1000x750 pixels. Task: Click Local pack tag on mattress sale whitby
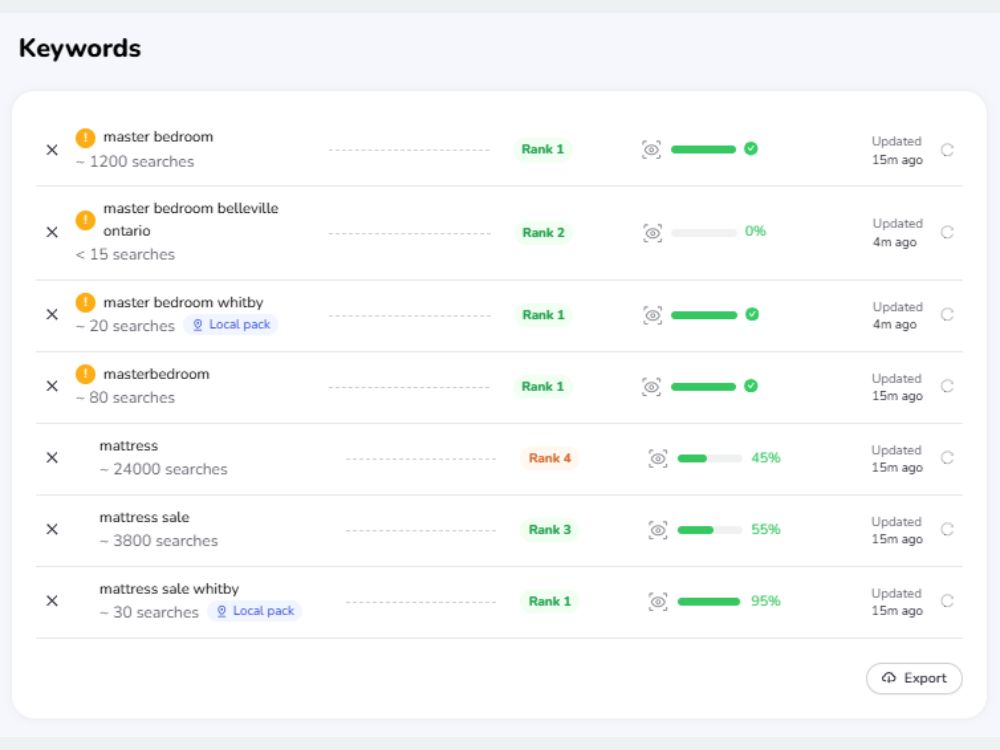(x=254, y=611)
